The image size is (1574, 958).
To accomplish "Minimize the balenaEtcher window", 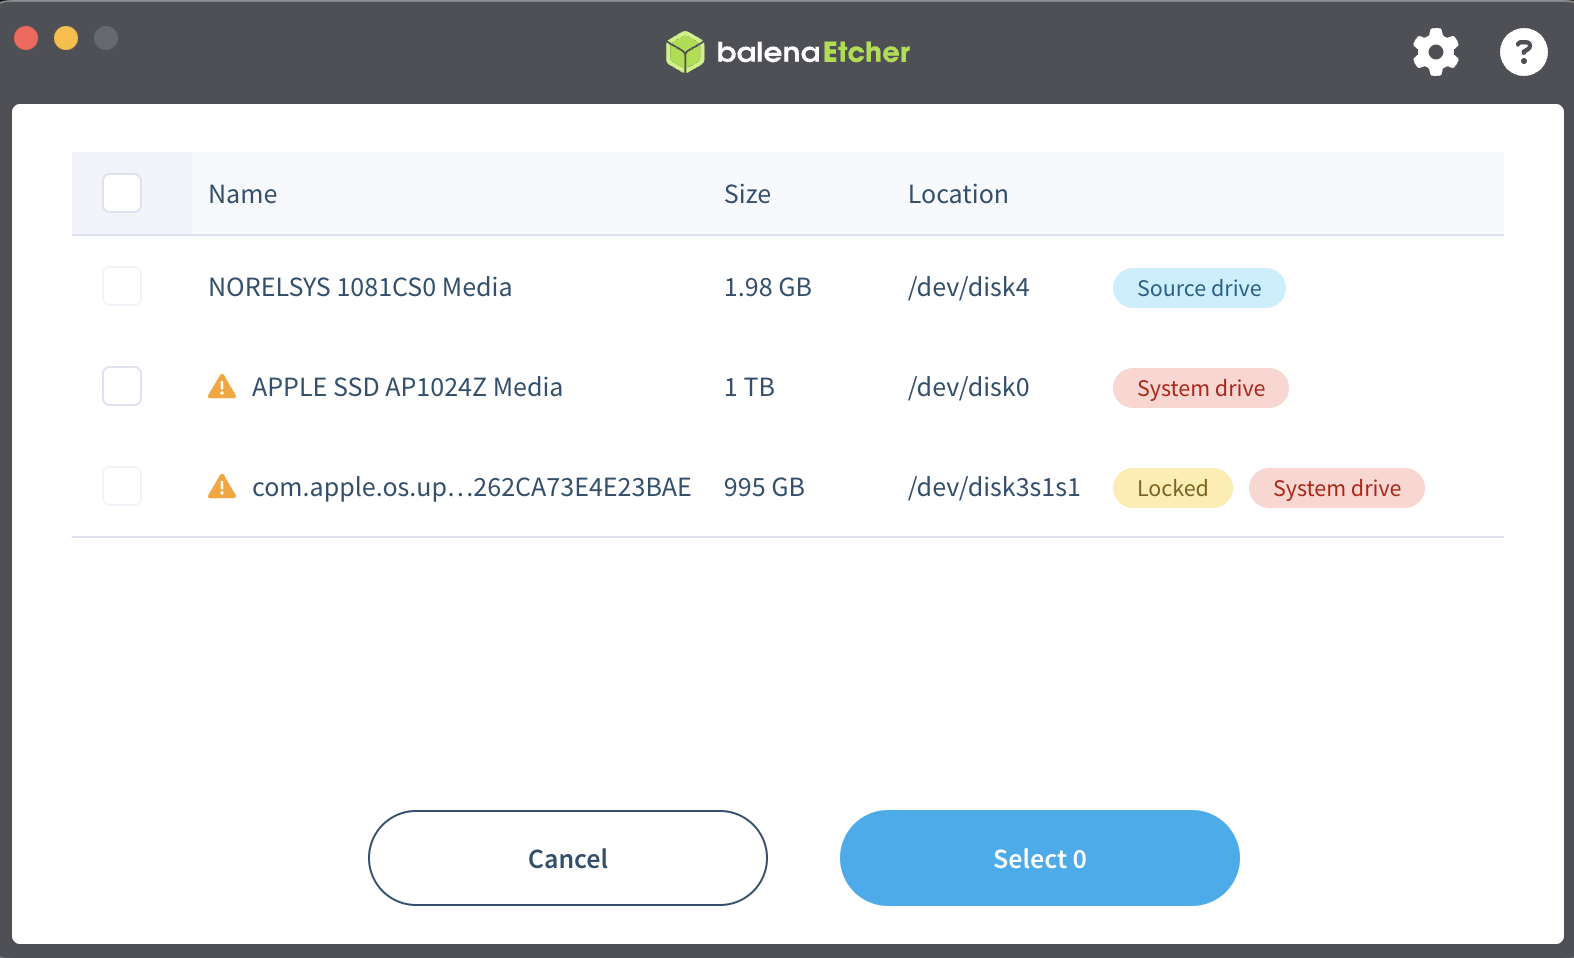I will pyautogui.click(x=66, y=38).
